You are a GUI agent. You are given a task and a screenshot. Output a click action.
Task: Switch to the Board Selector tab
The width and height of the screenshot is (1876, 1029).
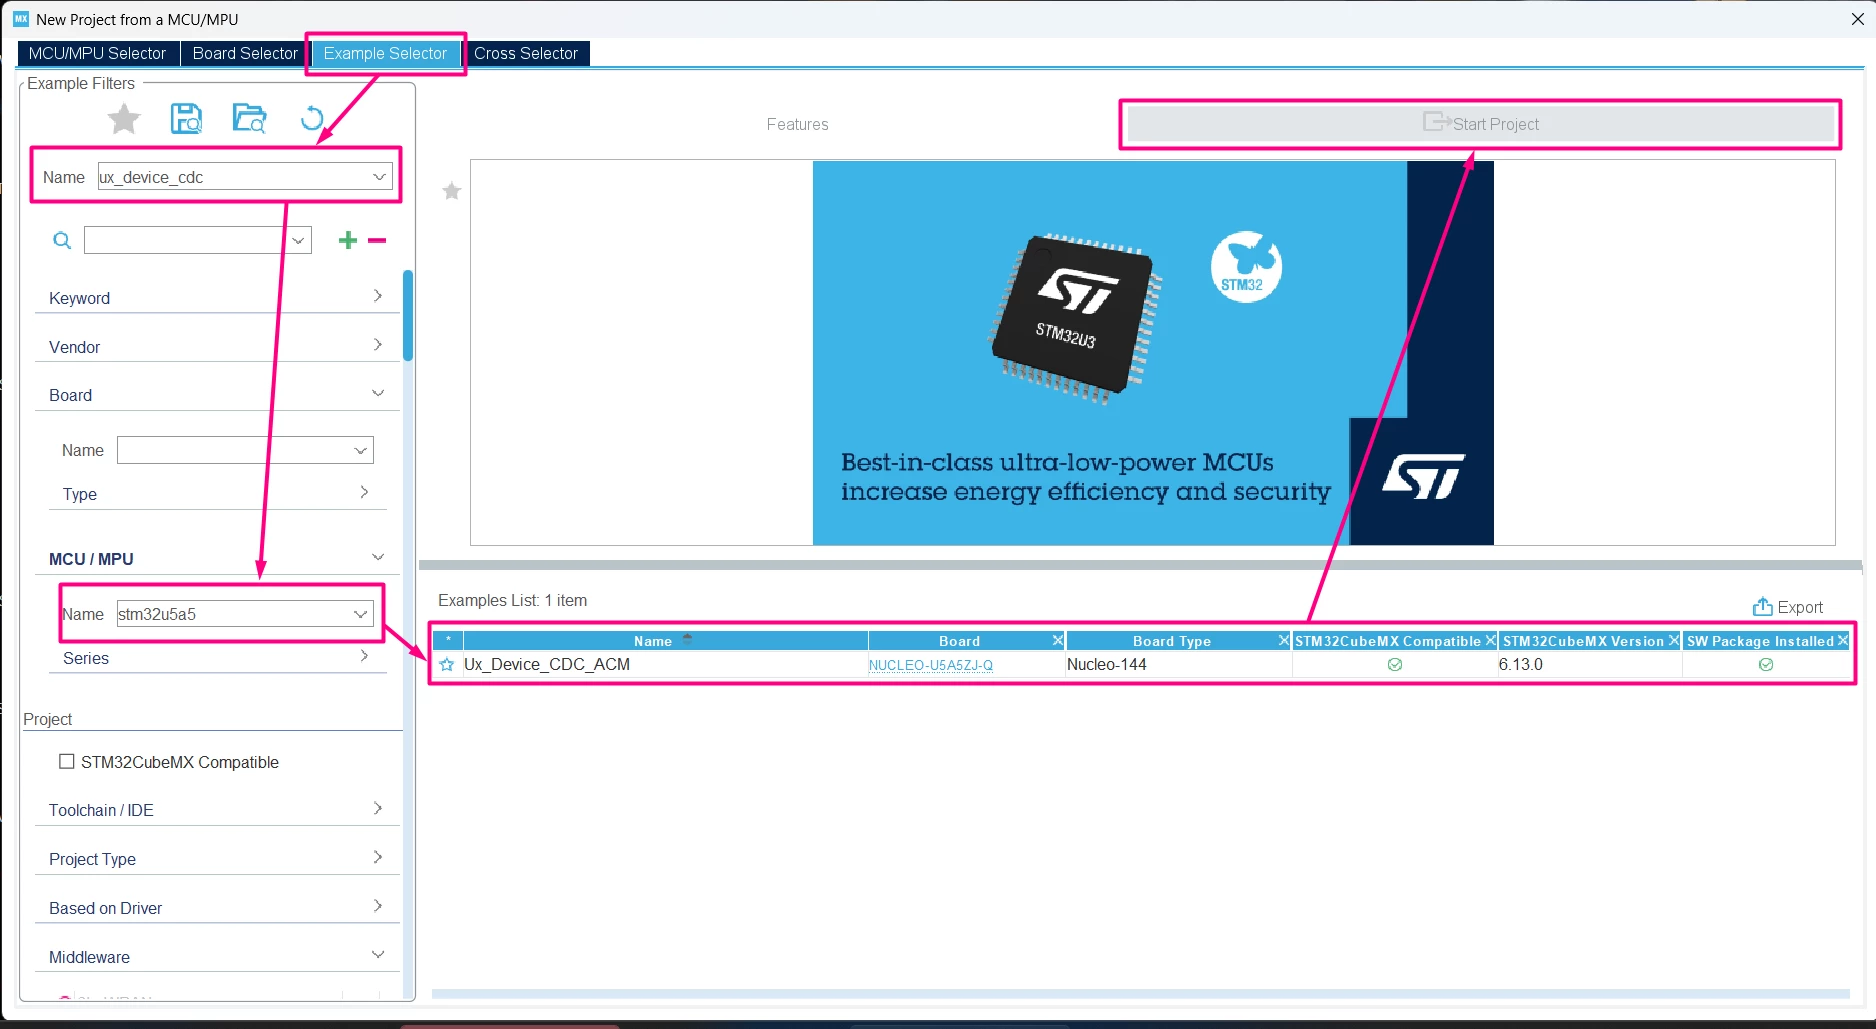tap(245, 53)
